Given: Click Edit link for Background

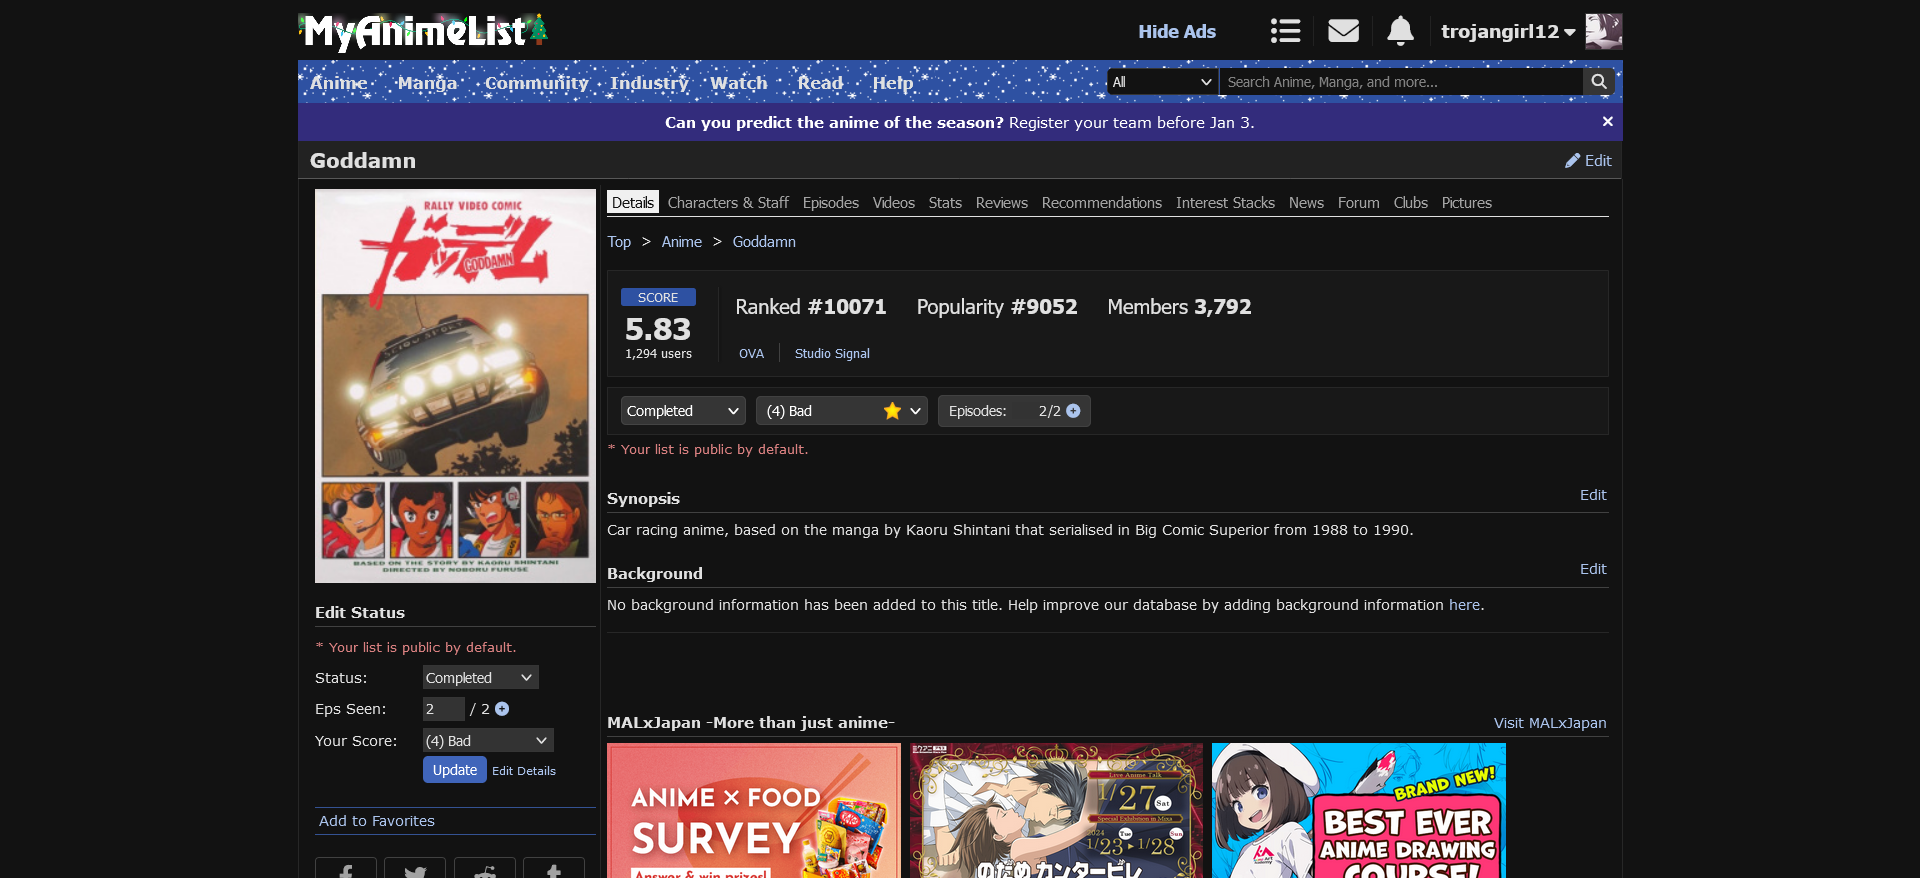Looking at the screenshot, I should coord(1593,569).
